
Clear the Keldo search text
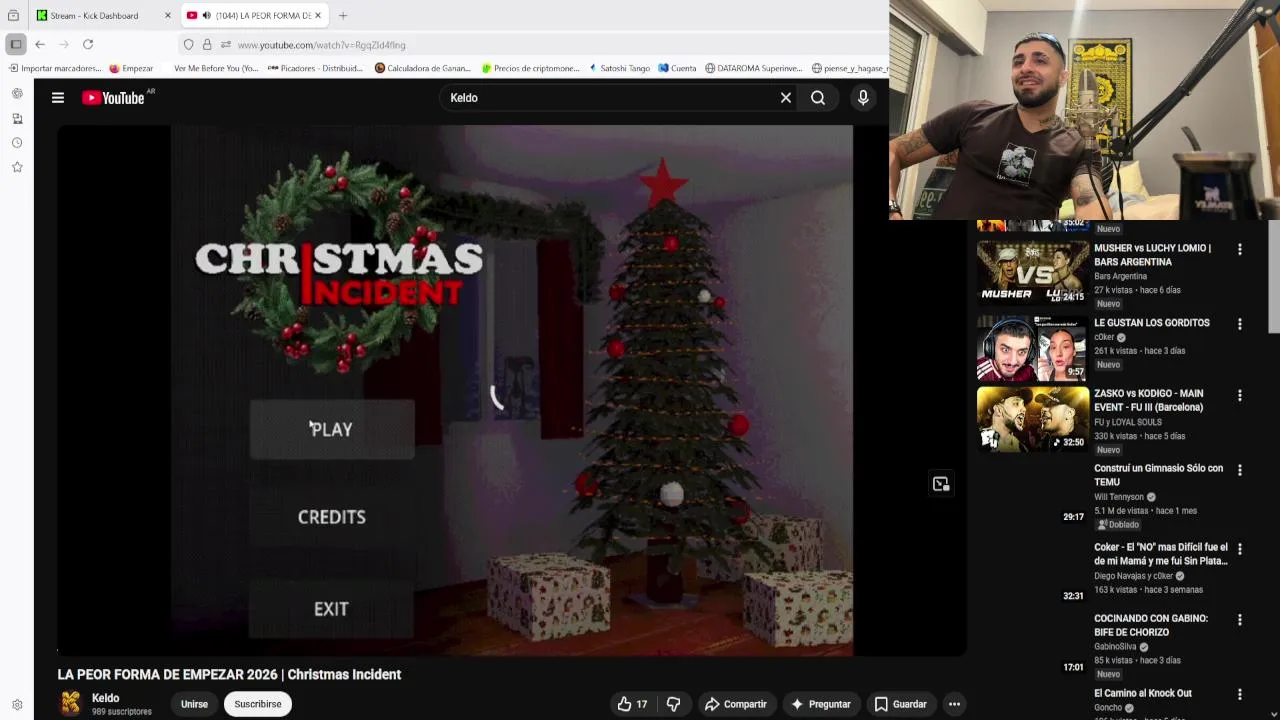tap(786, 98)
